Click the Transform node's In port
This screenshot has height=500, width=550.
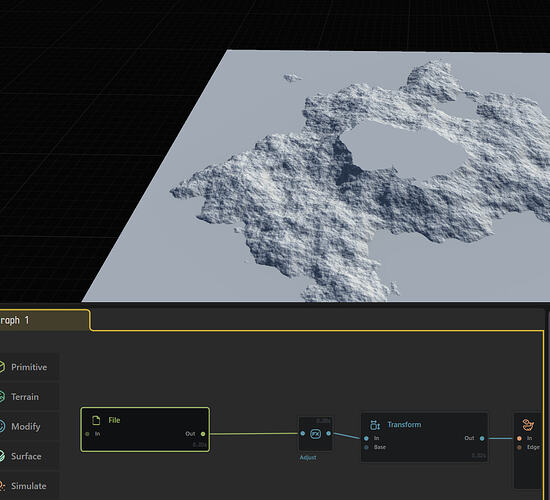tap(366, 438)
